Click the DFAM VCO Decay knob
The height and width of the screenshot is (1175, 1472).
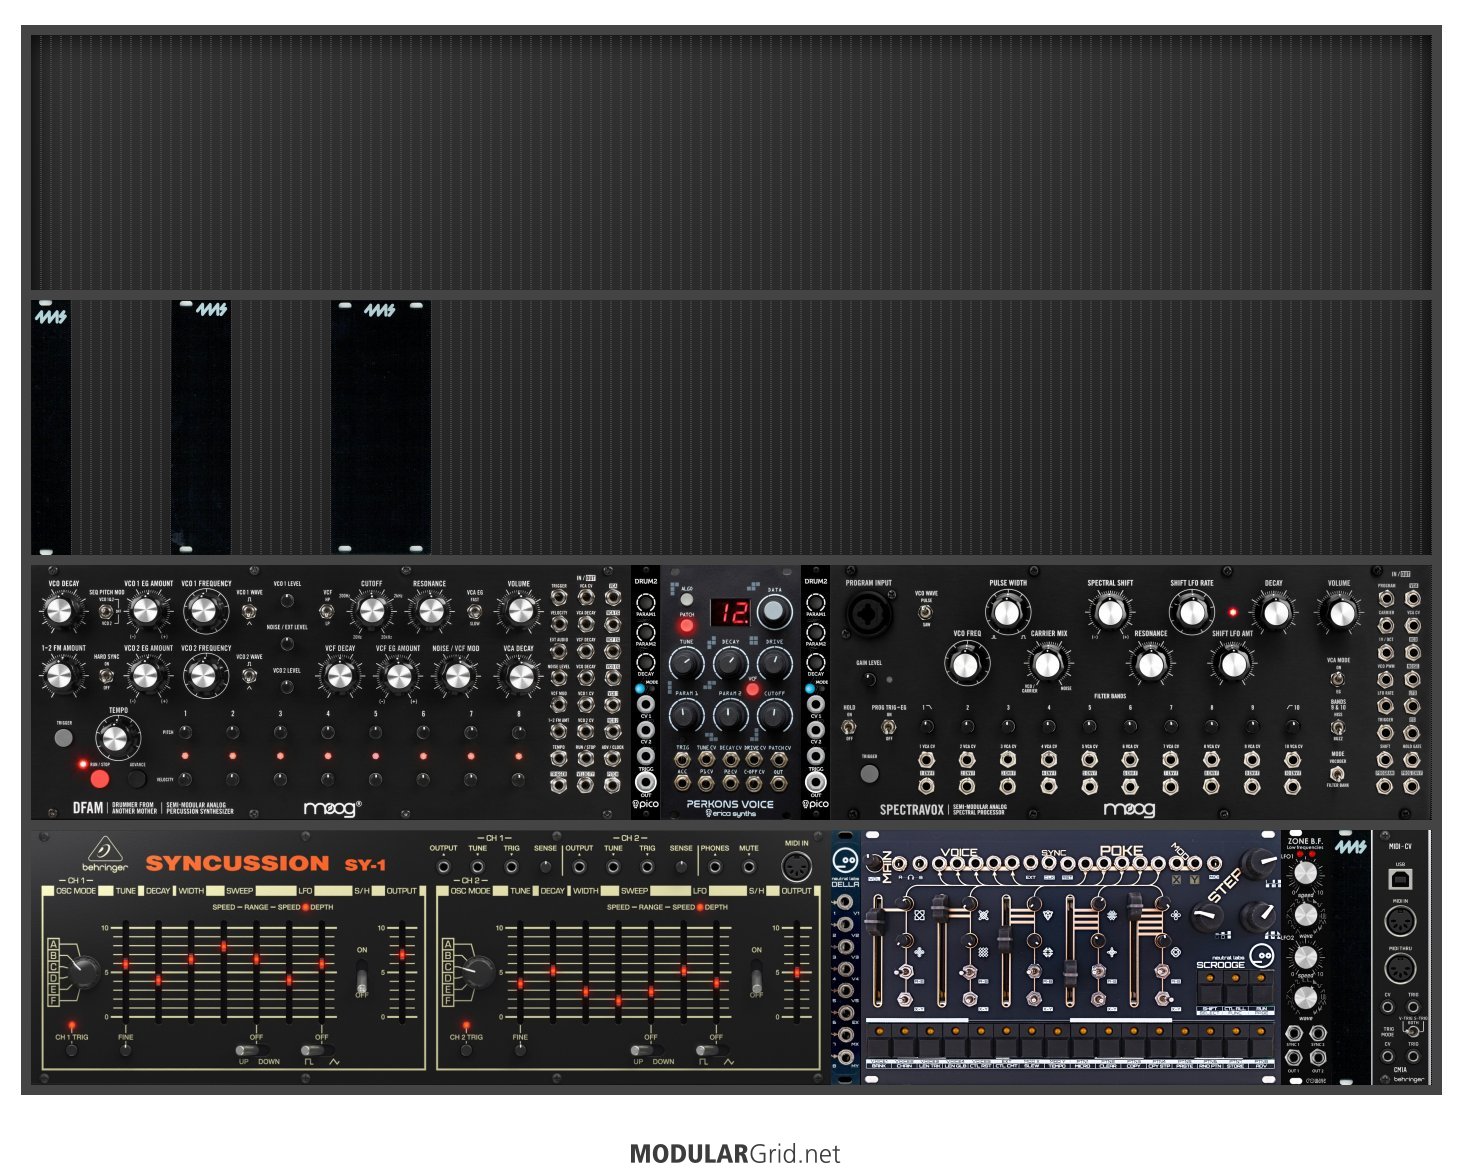[x=61, y=611]
